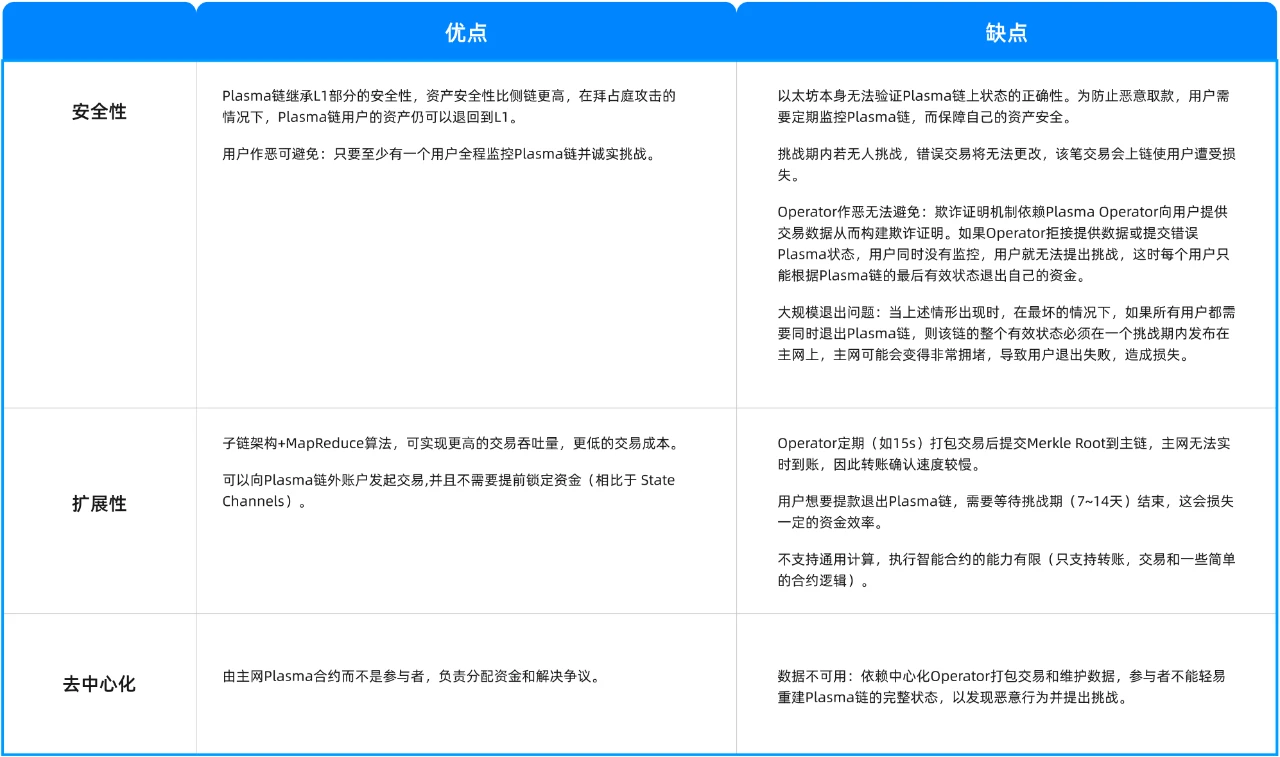Click the paragraph starting '可以向Plasma链外账户发起交易'
This screenshot has height=757, width=1280.
coord(448,490)
